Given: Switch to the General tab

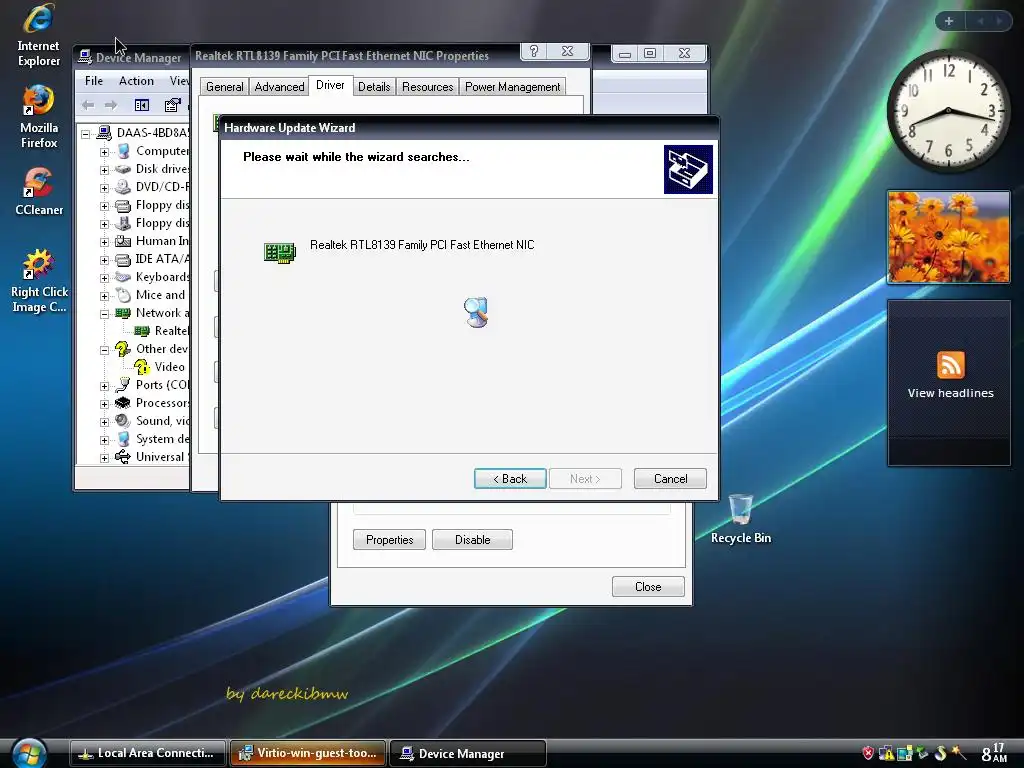Looking at the screenshot, I should coord(224,87).
